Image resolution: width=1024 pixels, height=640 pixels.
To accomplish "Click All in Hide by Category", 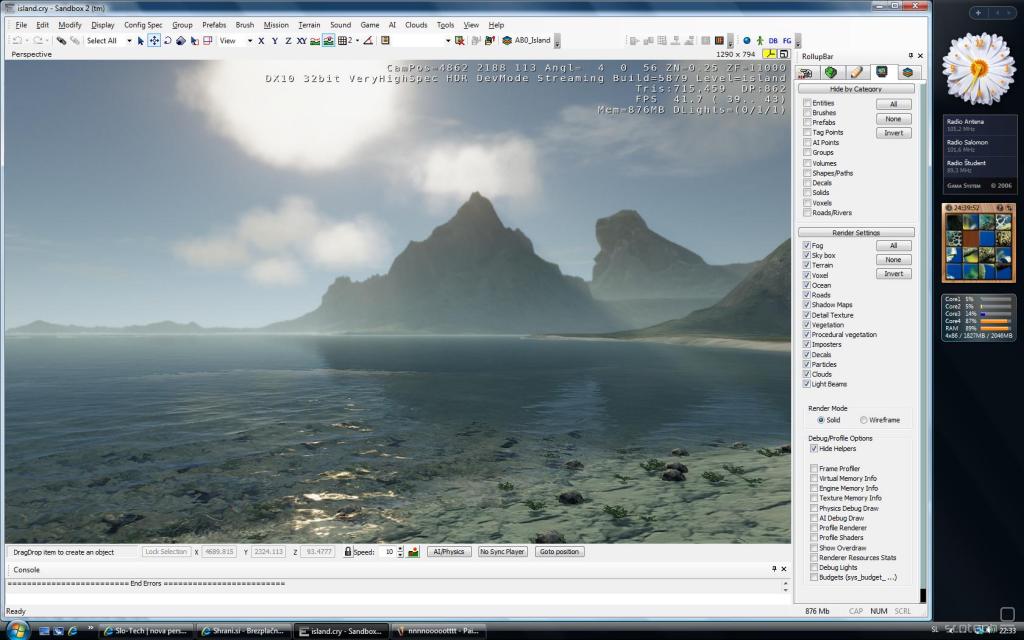I will coord(893,104).
